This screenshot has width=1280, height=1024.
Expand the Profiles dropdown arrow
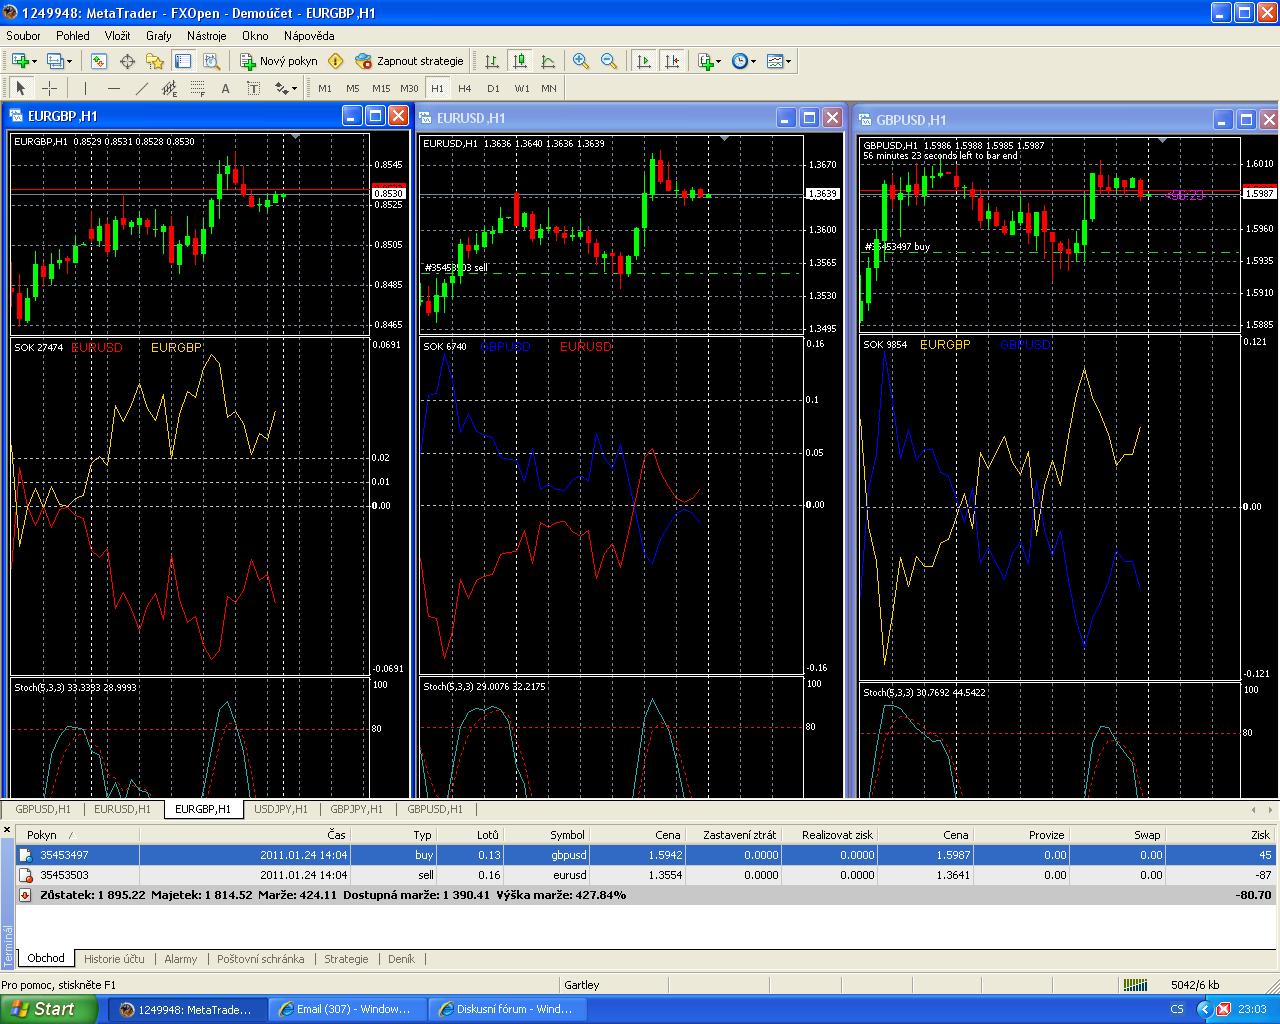[x=69, y=62]
